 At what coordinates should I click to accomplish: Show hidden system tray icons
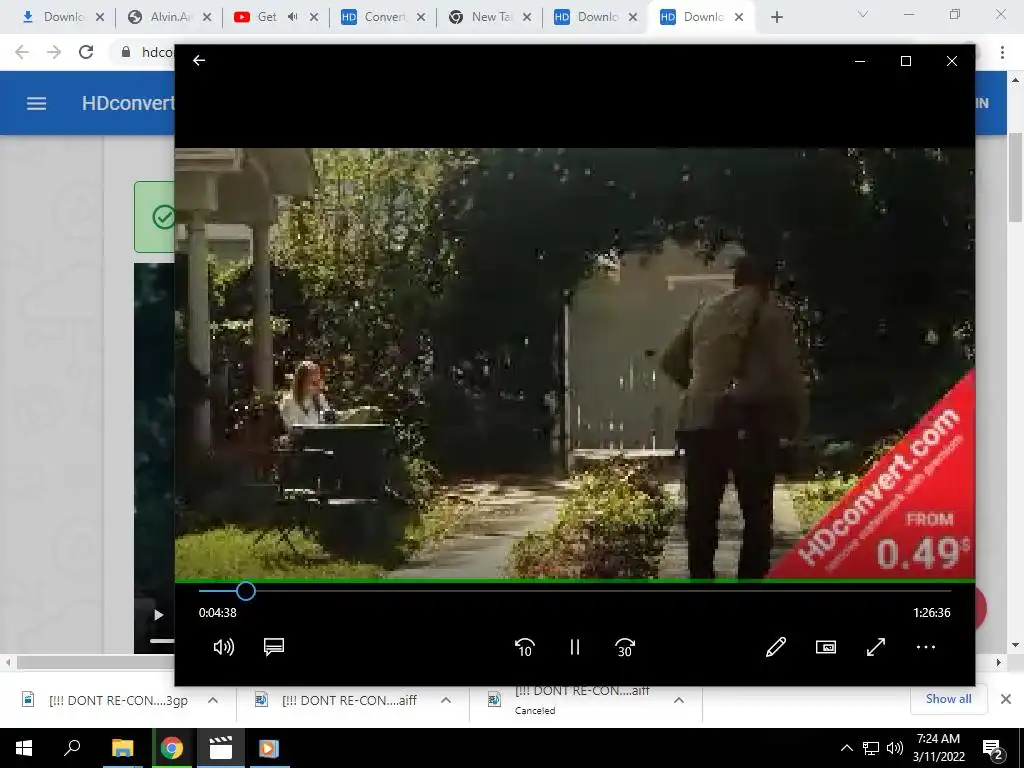pyautogui.click(x=846, y=748)
